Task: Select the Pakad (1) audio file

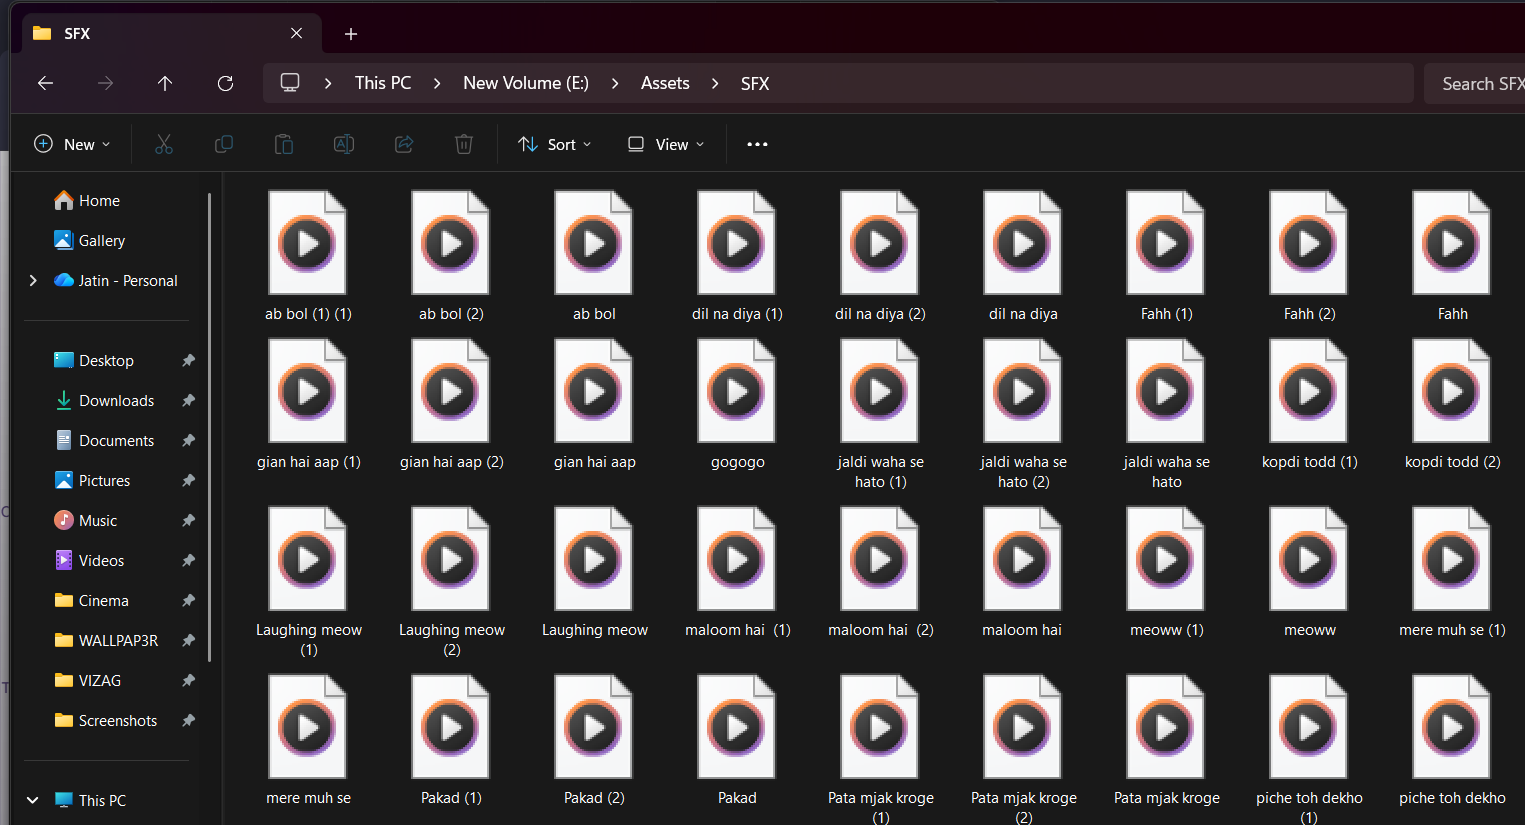Action: tap(451, 741)
